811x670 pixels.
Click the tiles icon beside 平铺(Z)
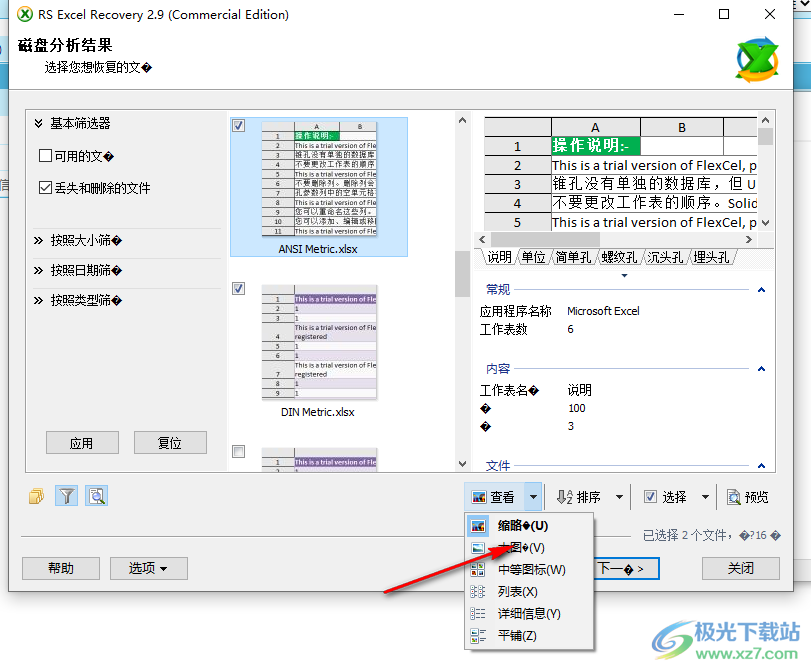tap(478, 635)
